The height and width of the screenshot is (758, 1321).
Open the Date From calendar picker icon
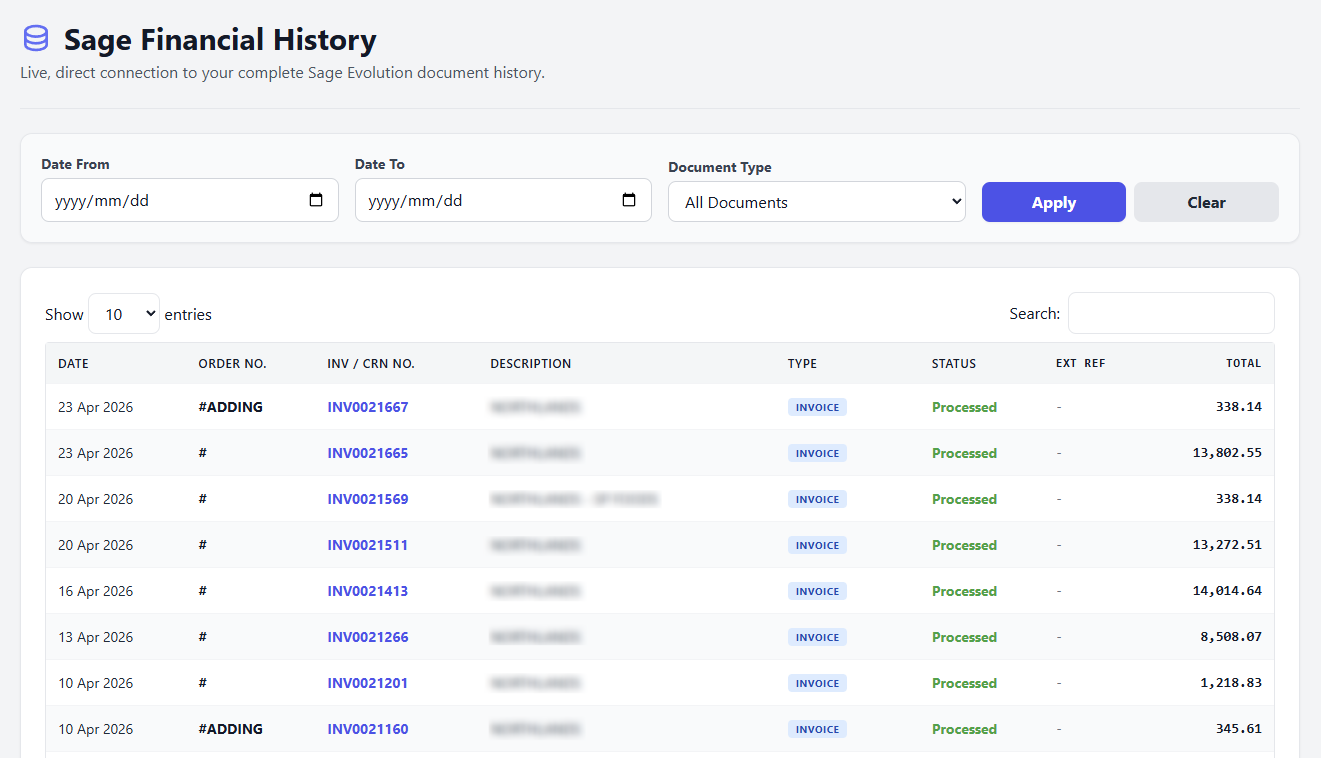coord(316,200)
